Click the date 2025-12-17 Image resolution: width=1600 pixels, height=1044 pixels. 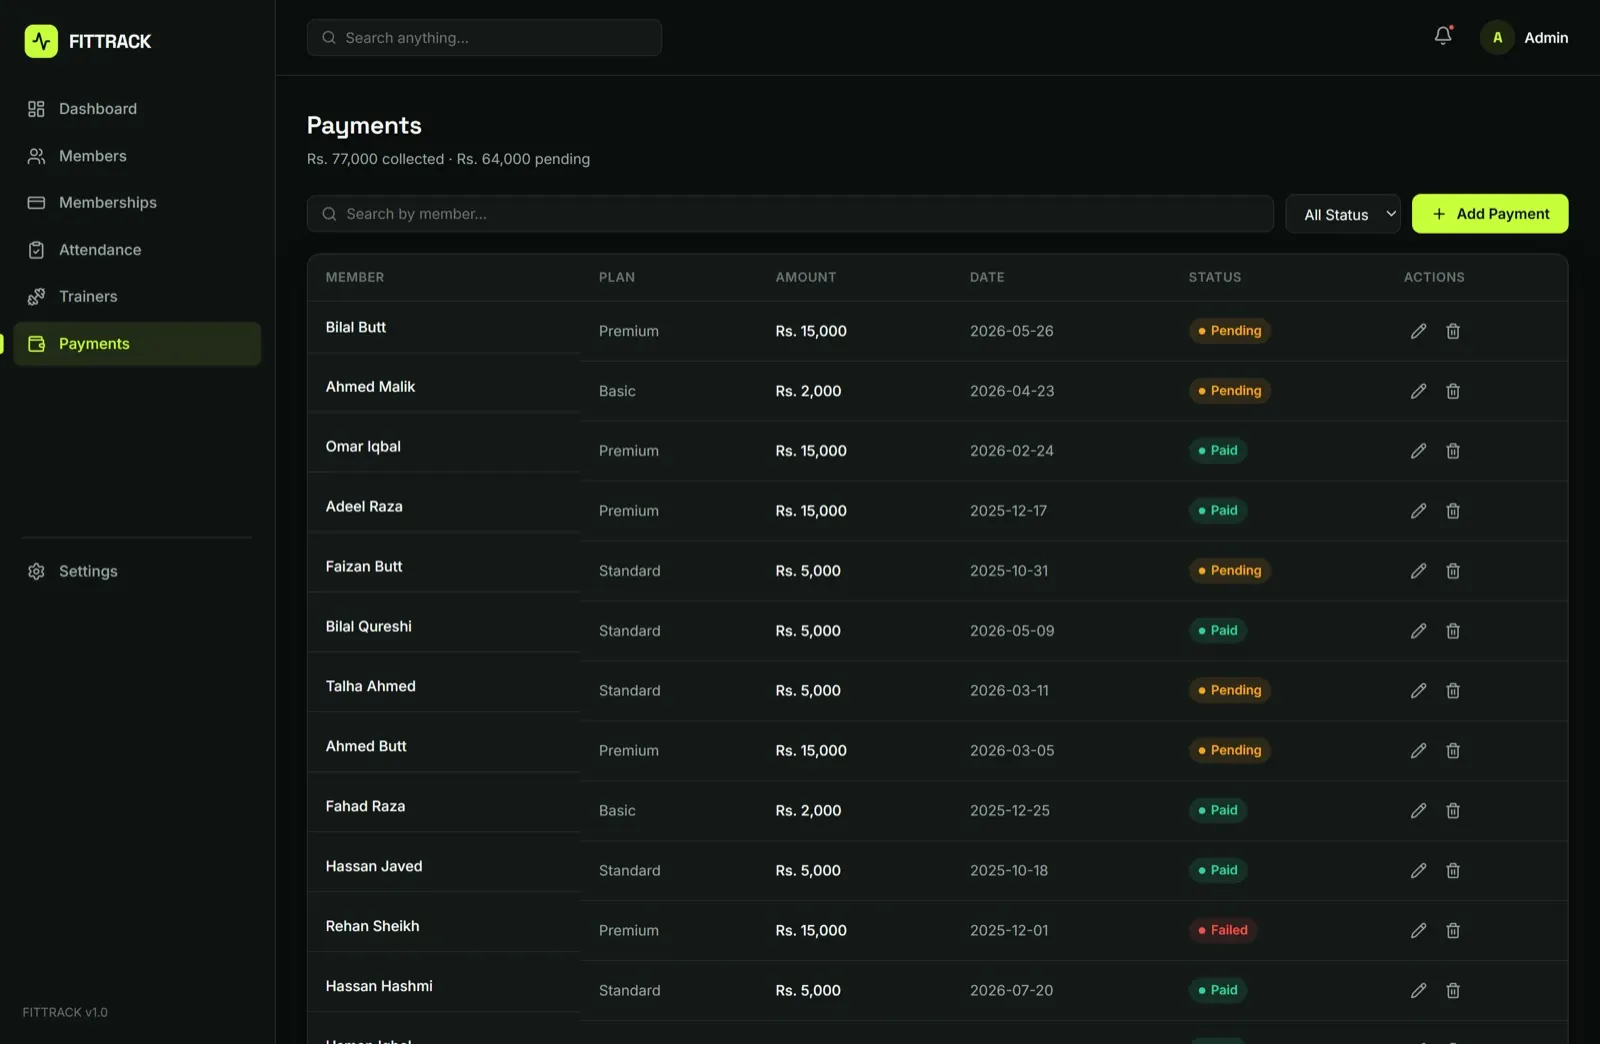1008,511
